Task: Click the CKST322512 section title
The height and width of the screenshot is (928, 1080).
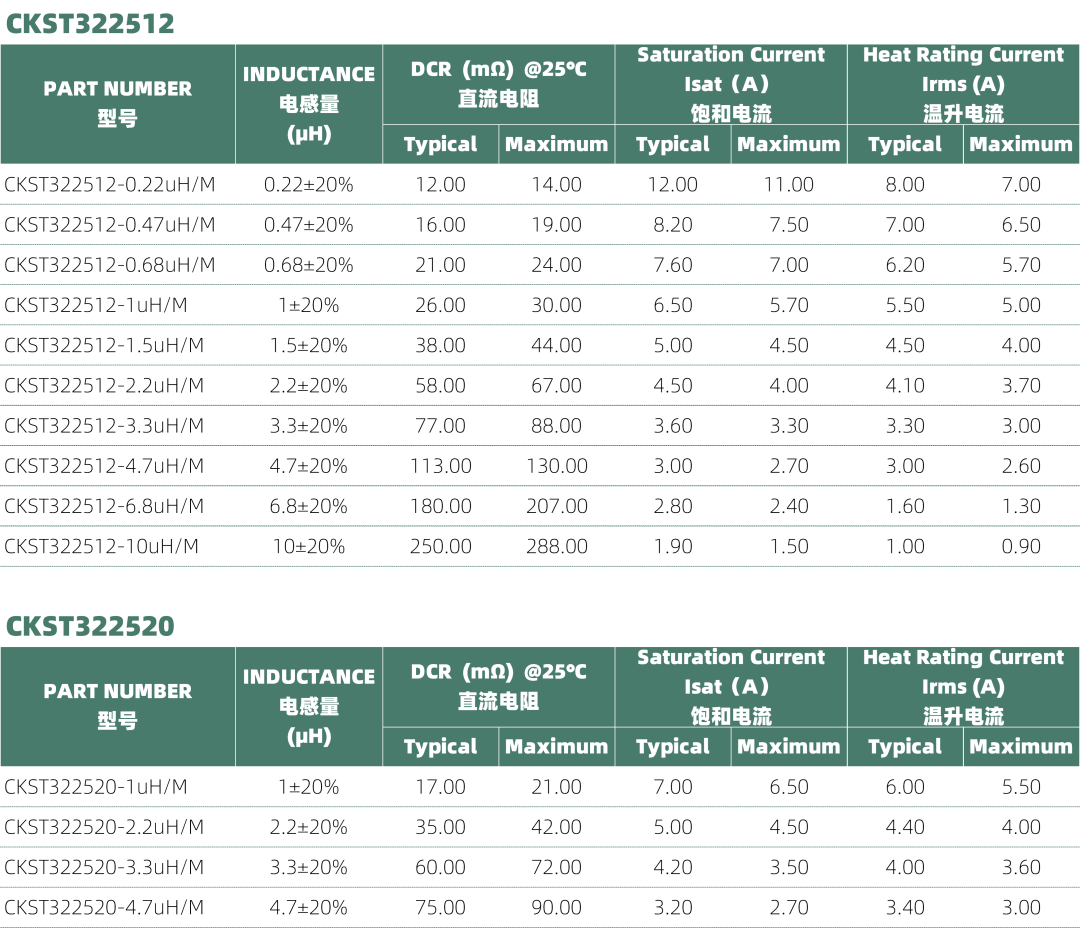Action: [90, 23]
